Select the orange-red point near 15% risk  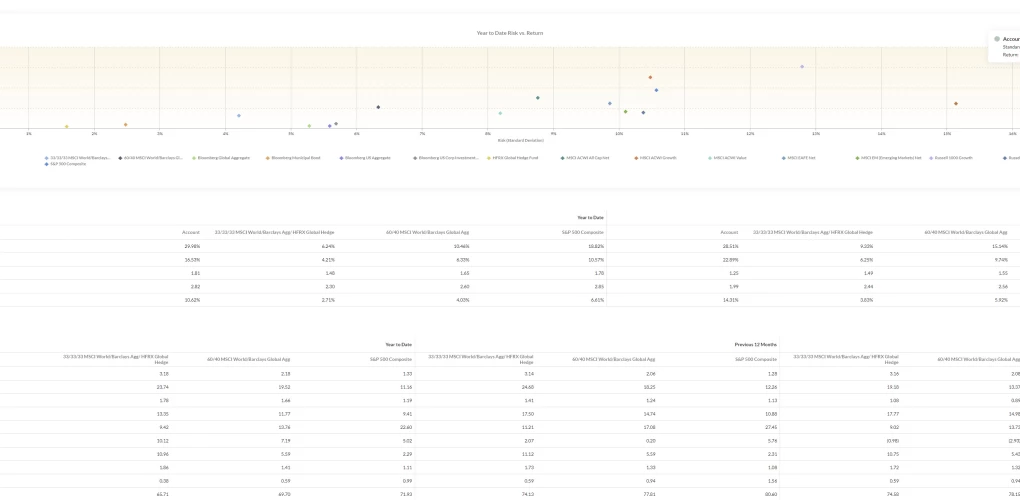point(956,103)
